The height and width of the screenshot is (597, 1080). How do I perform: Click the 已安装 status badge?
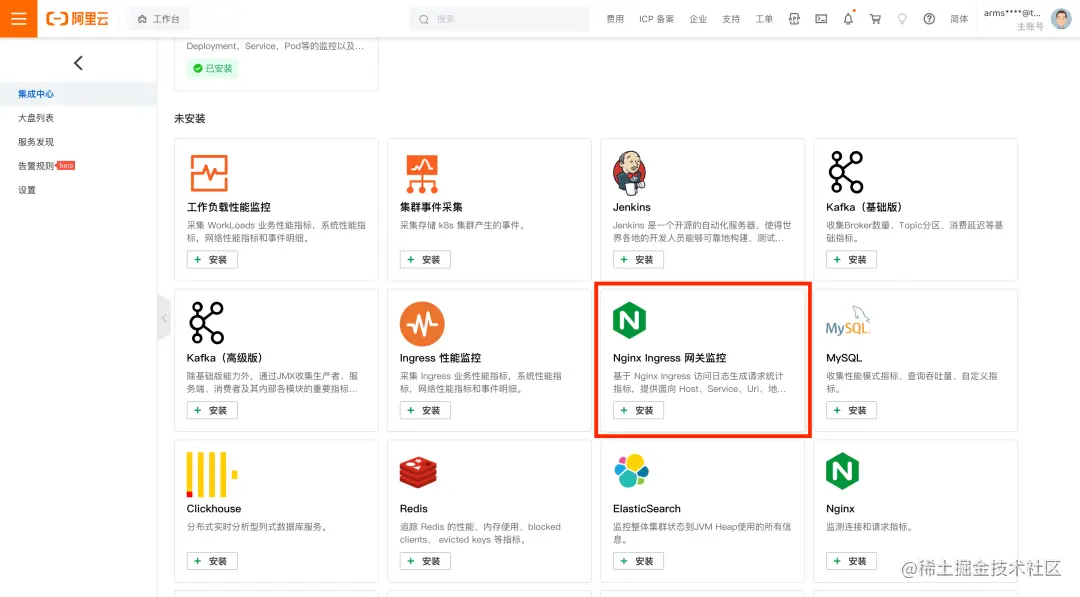[213, 68]
